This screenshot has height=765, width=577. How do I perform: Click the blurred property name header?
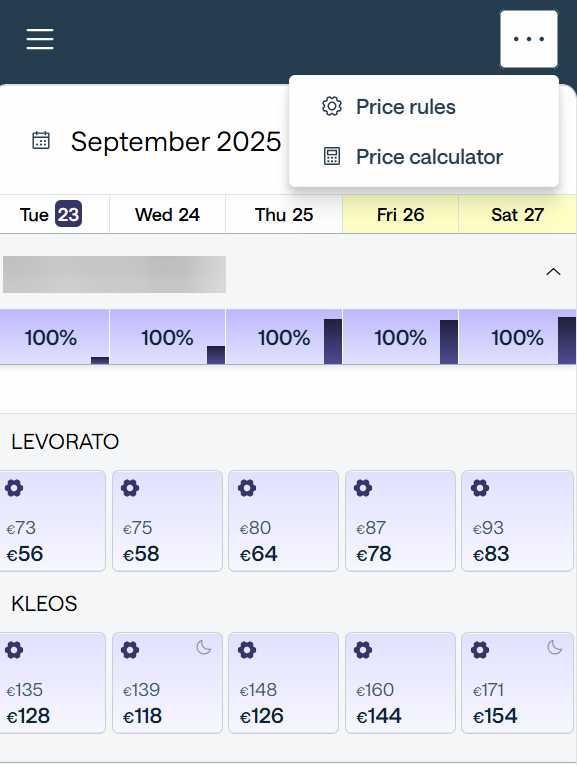click(x=115, y=274)
